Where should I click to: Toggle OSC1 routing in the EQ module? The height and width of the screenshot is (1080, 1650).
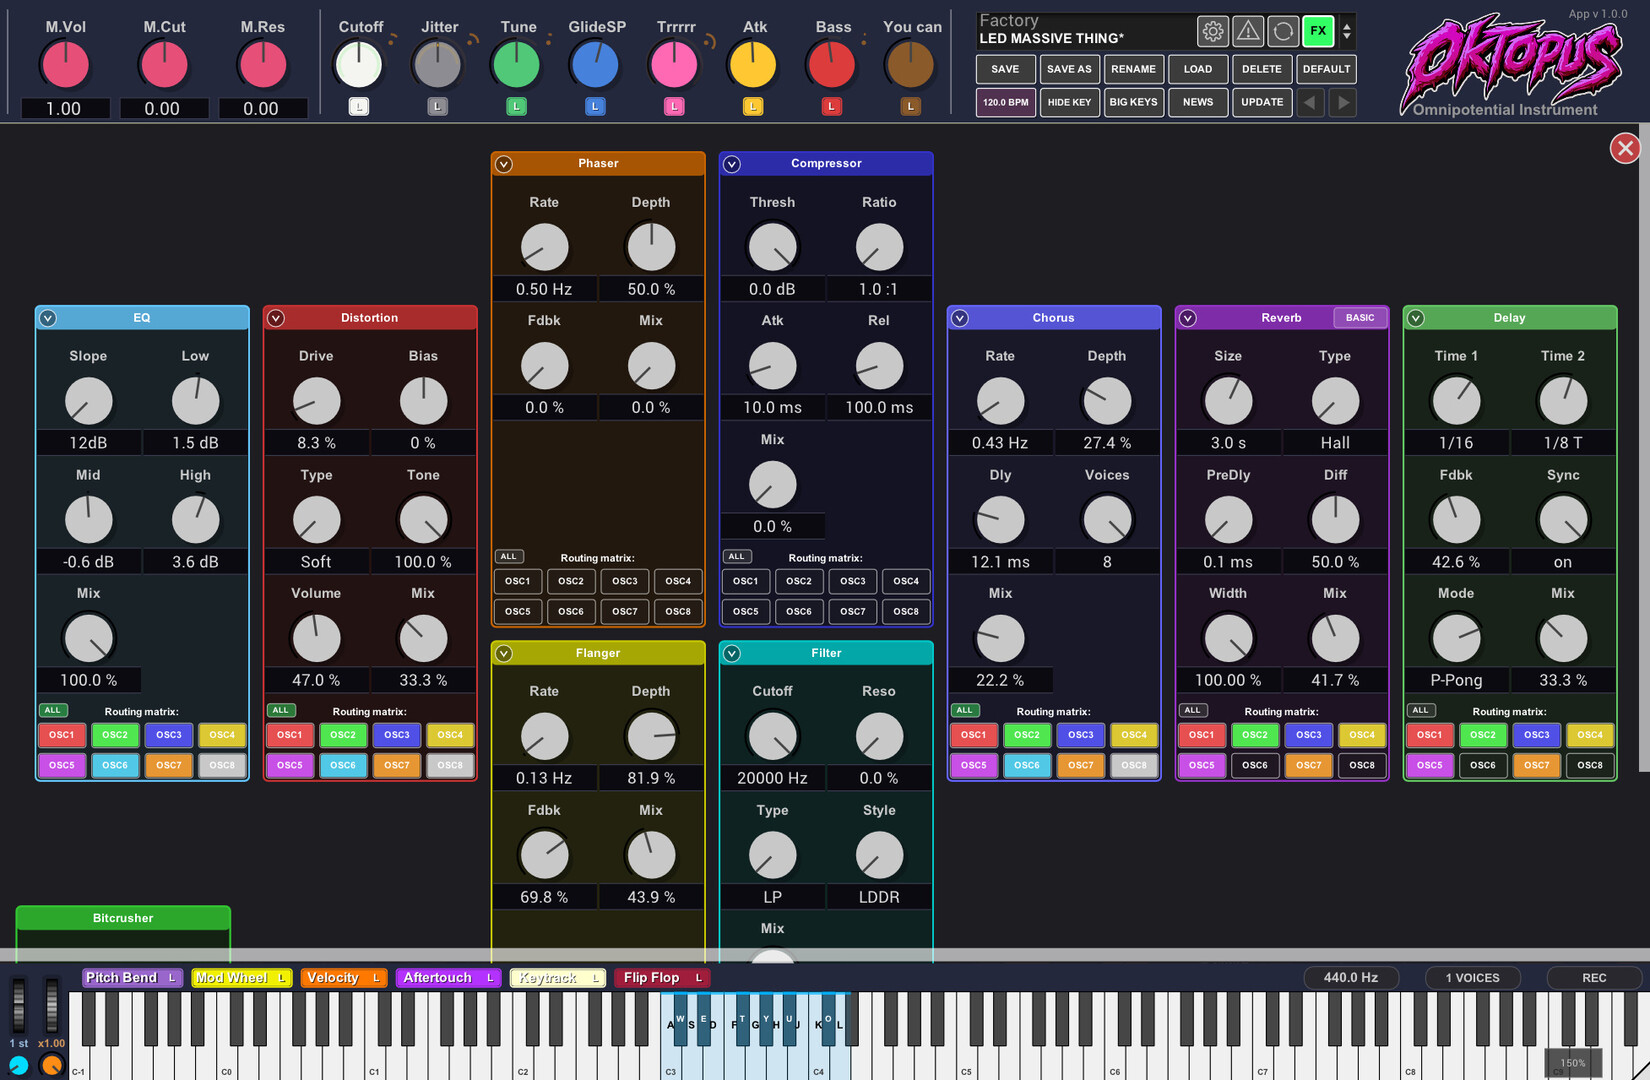coord(62,735)
